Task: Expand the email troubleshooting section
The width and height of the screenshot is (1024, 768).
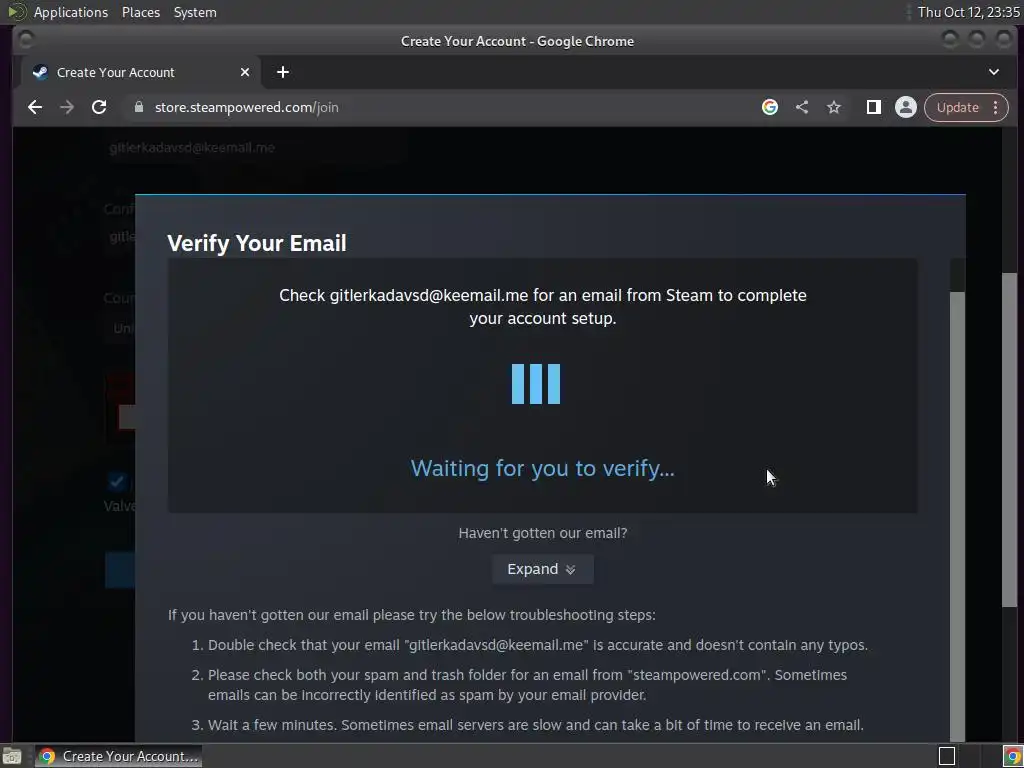Action: click(542, 569)
